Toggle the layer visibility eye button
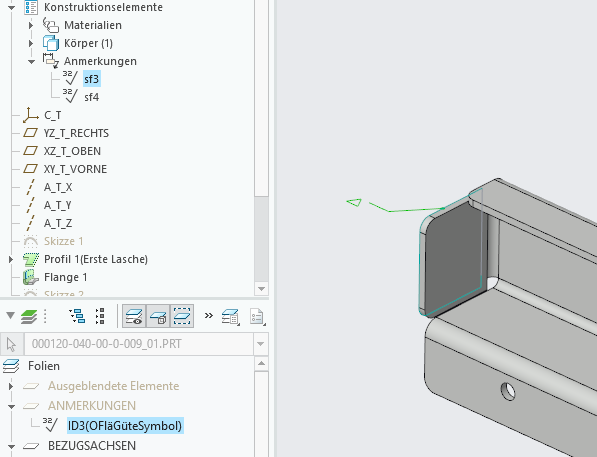This screenshot has height=457, width=597. pos(134,316)
